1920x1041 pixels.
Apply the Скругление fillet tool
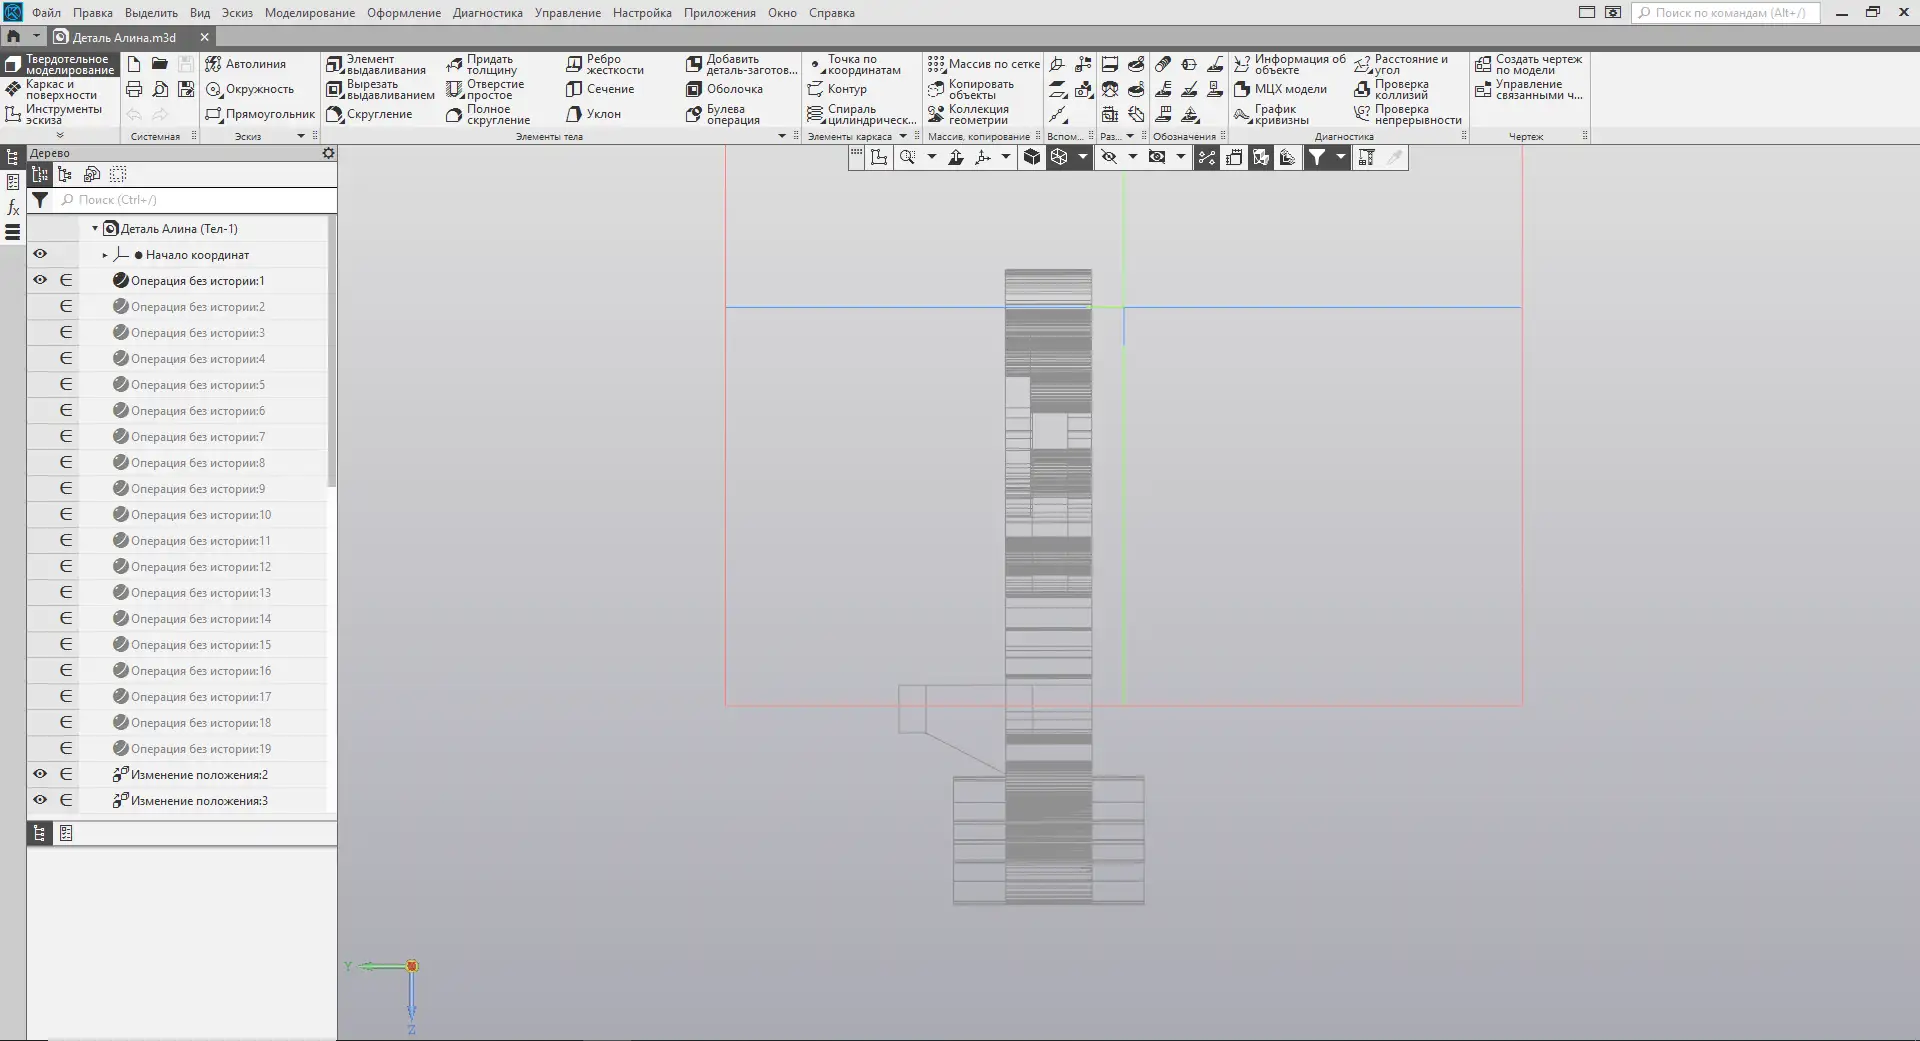(369, 114)
